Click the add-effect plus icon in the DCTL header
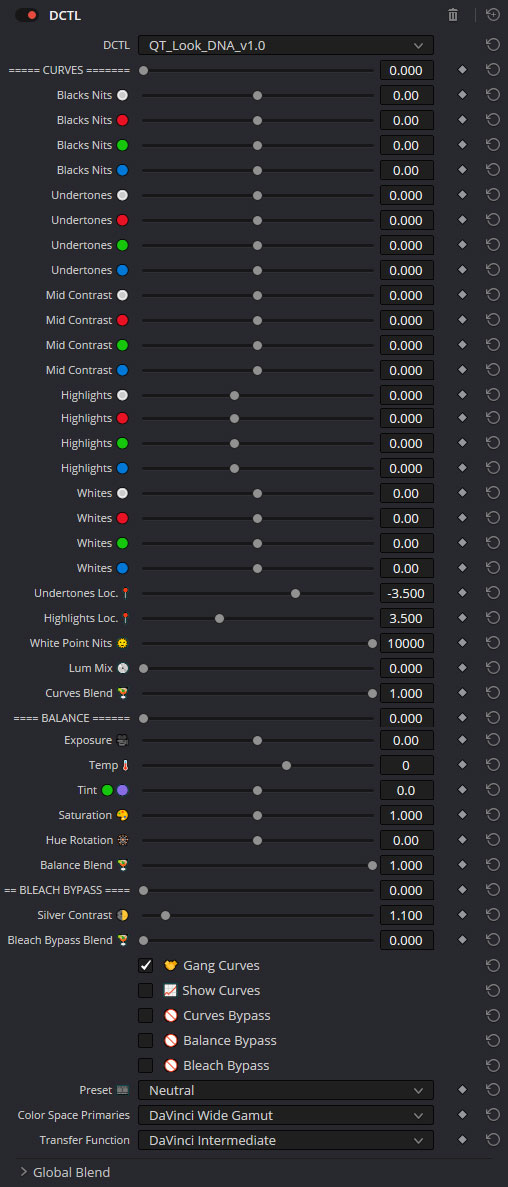 click(x=492, y=15)
